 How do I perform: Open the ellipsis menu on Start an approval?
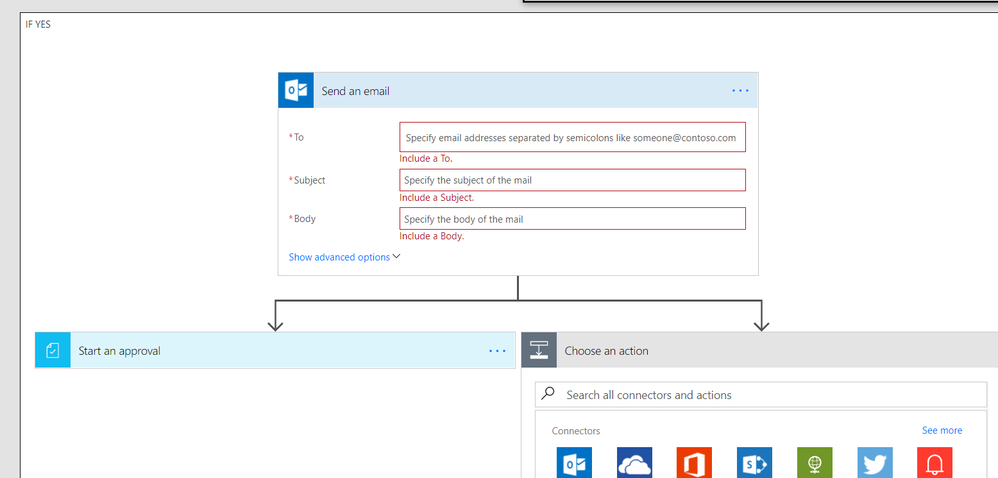[497, 351]
